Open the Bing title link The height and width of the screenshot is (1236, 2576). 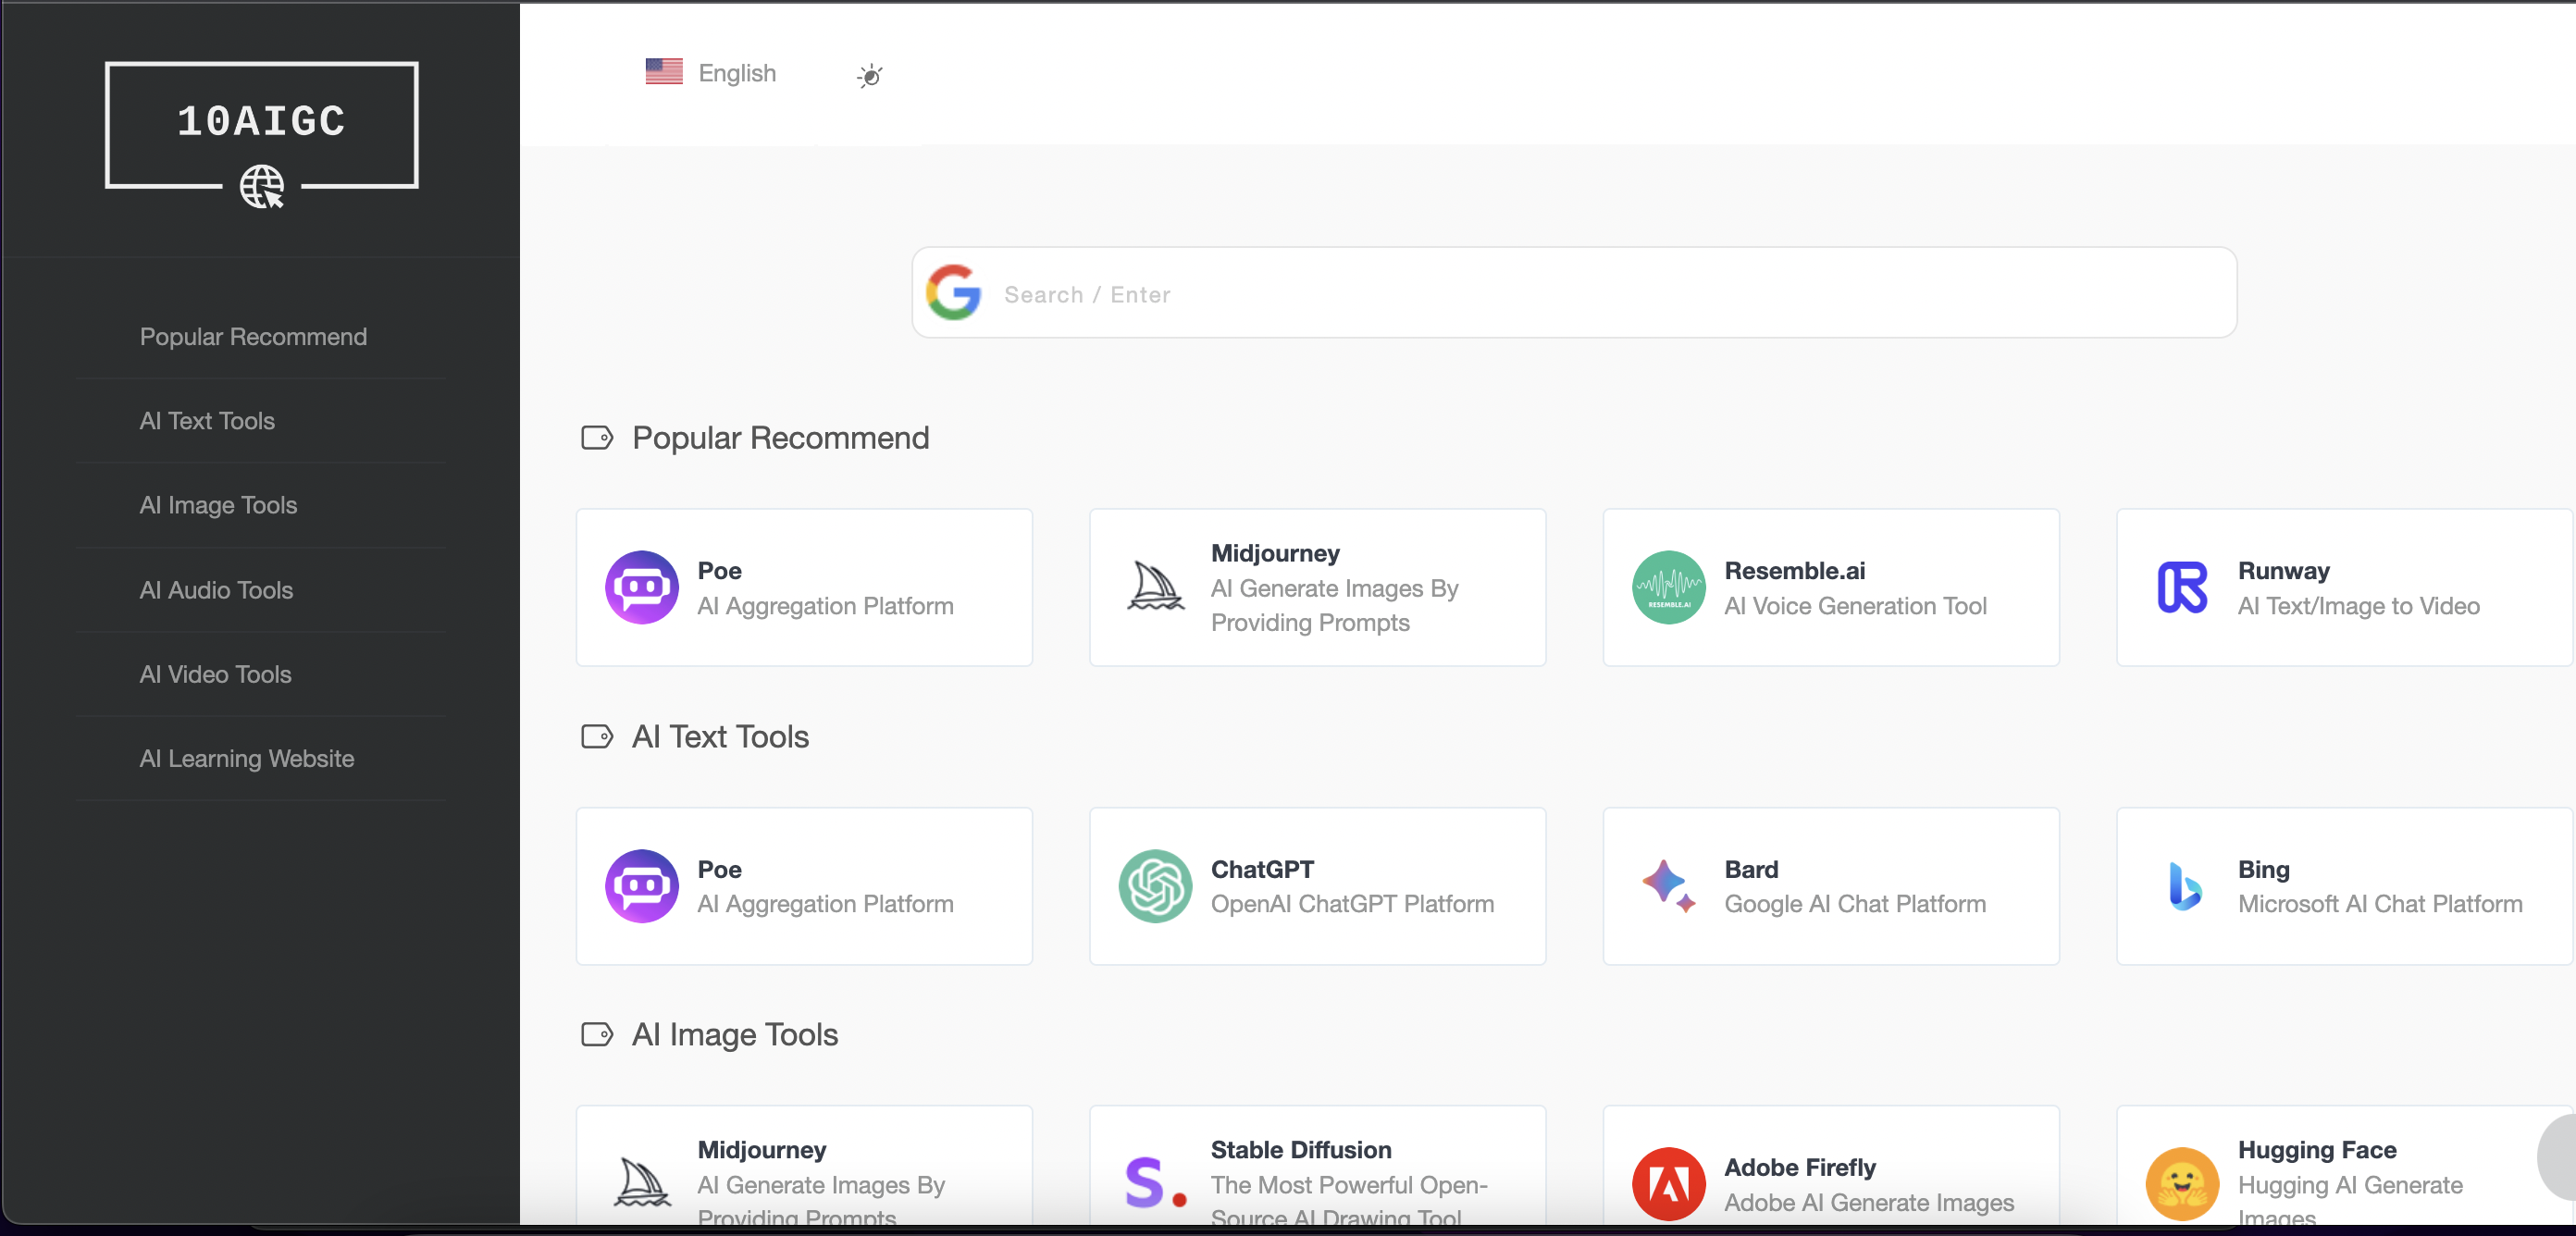(2264, 869)
